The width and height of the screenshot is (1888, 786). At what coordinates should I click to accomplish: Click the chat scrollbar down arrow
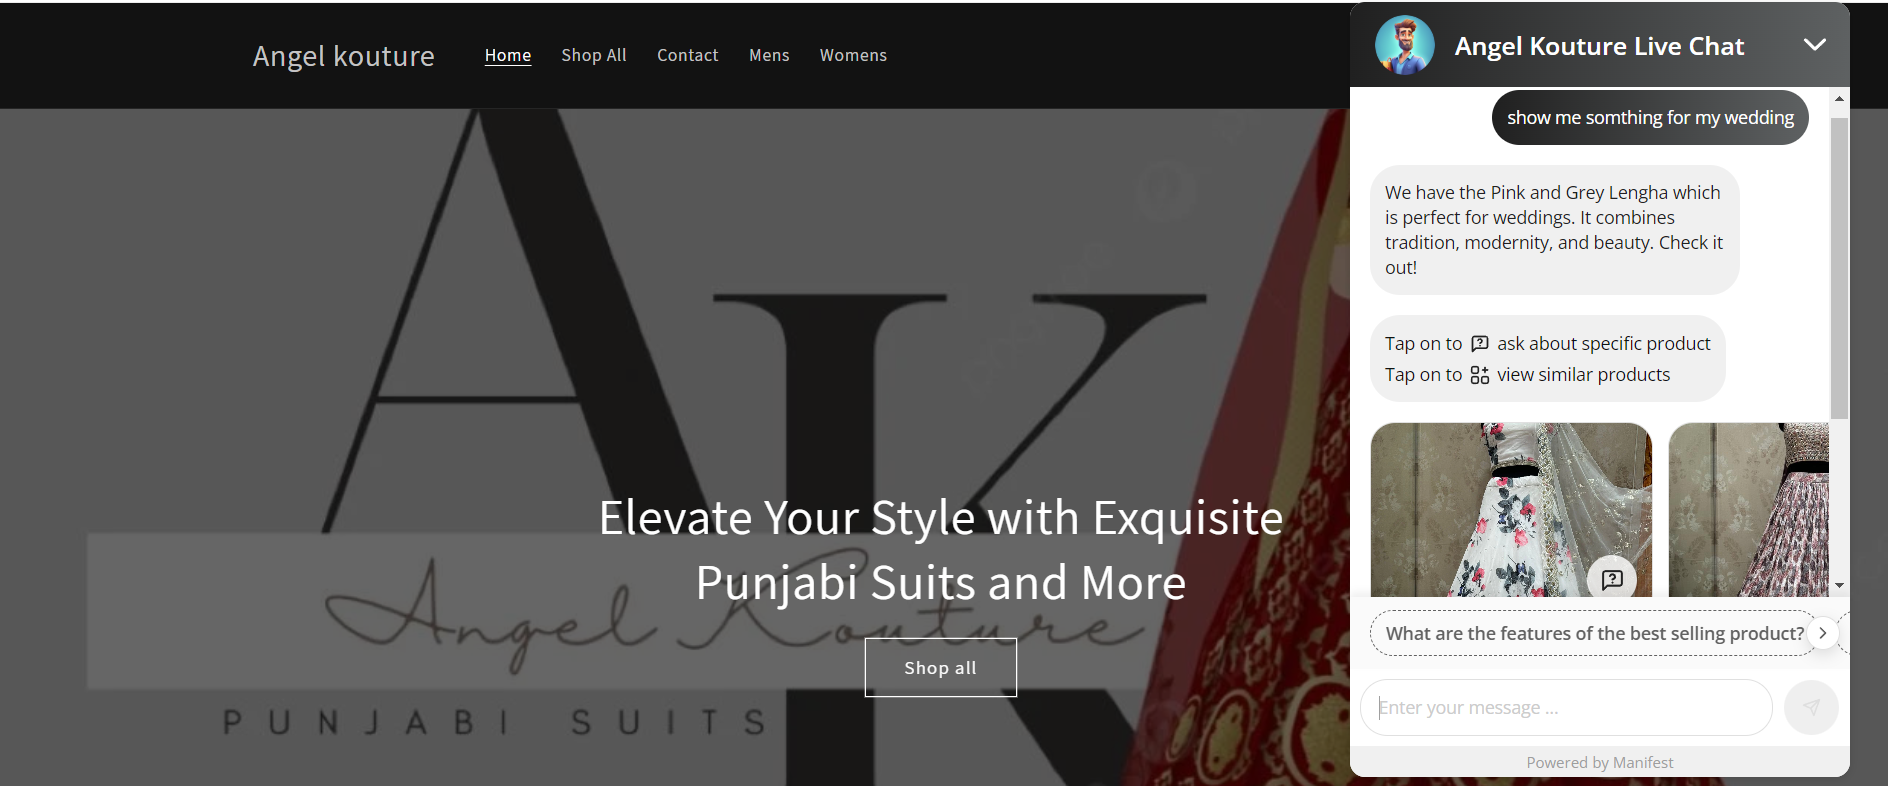(x=1839, y=586)
